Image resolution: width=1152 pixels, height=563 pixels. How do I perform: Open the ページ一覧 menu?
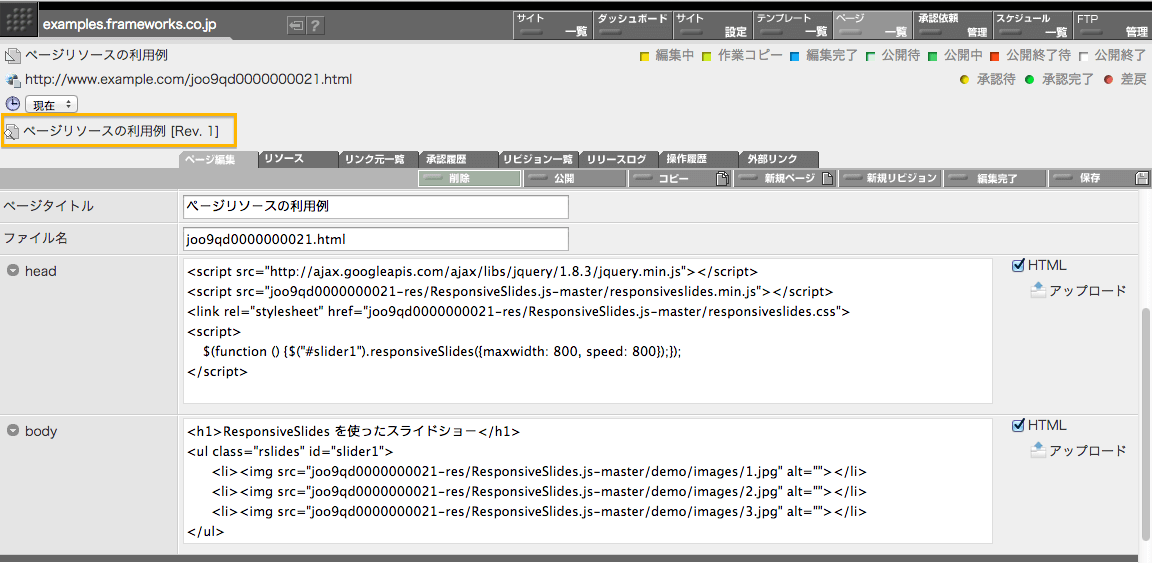(872, 25)
